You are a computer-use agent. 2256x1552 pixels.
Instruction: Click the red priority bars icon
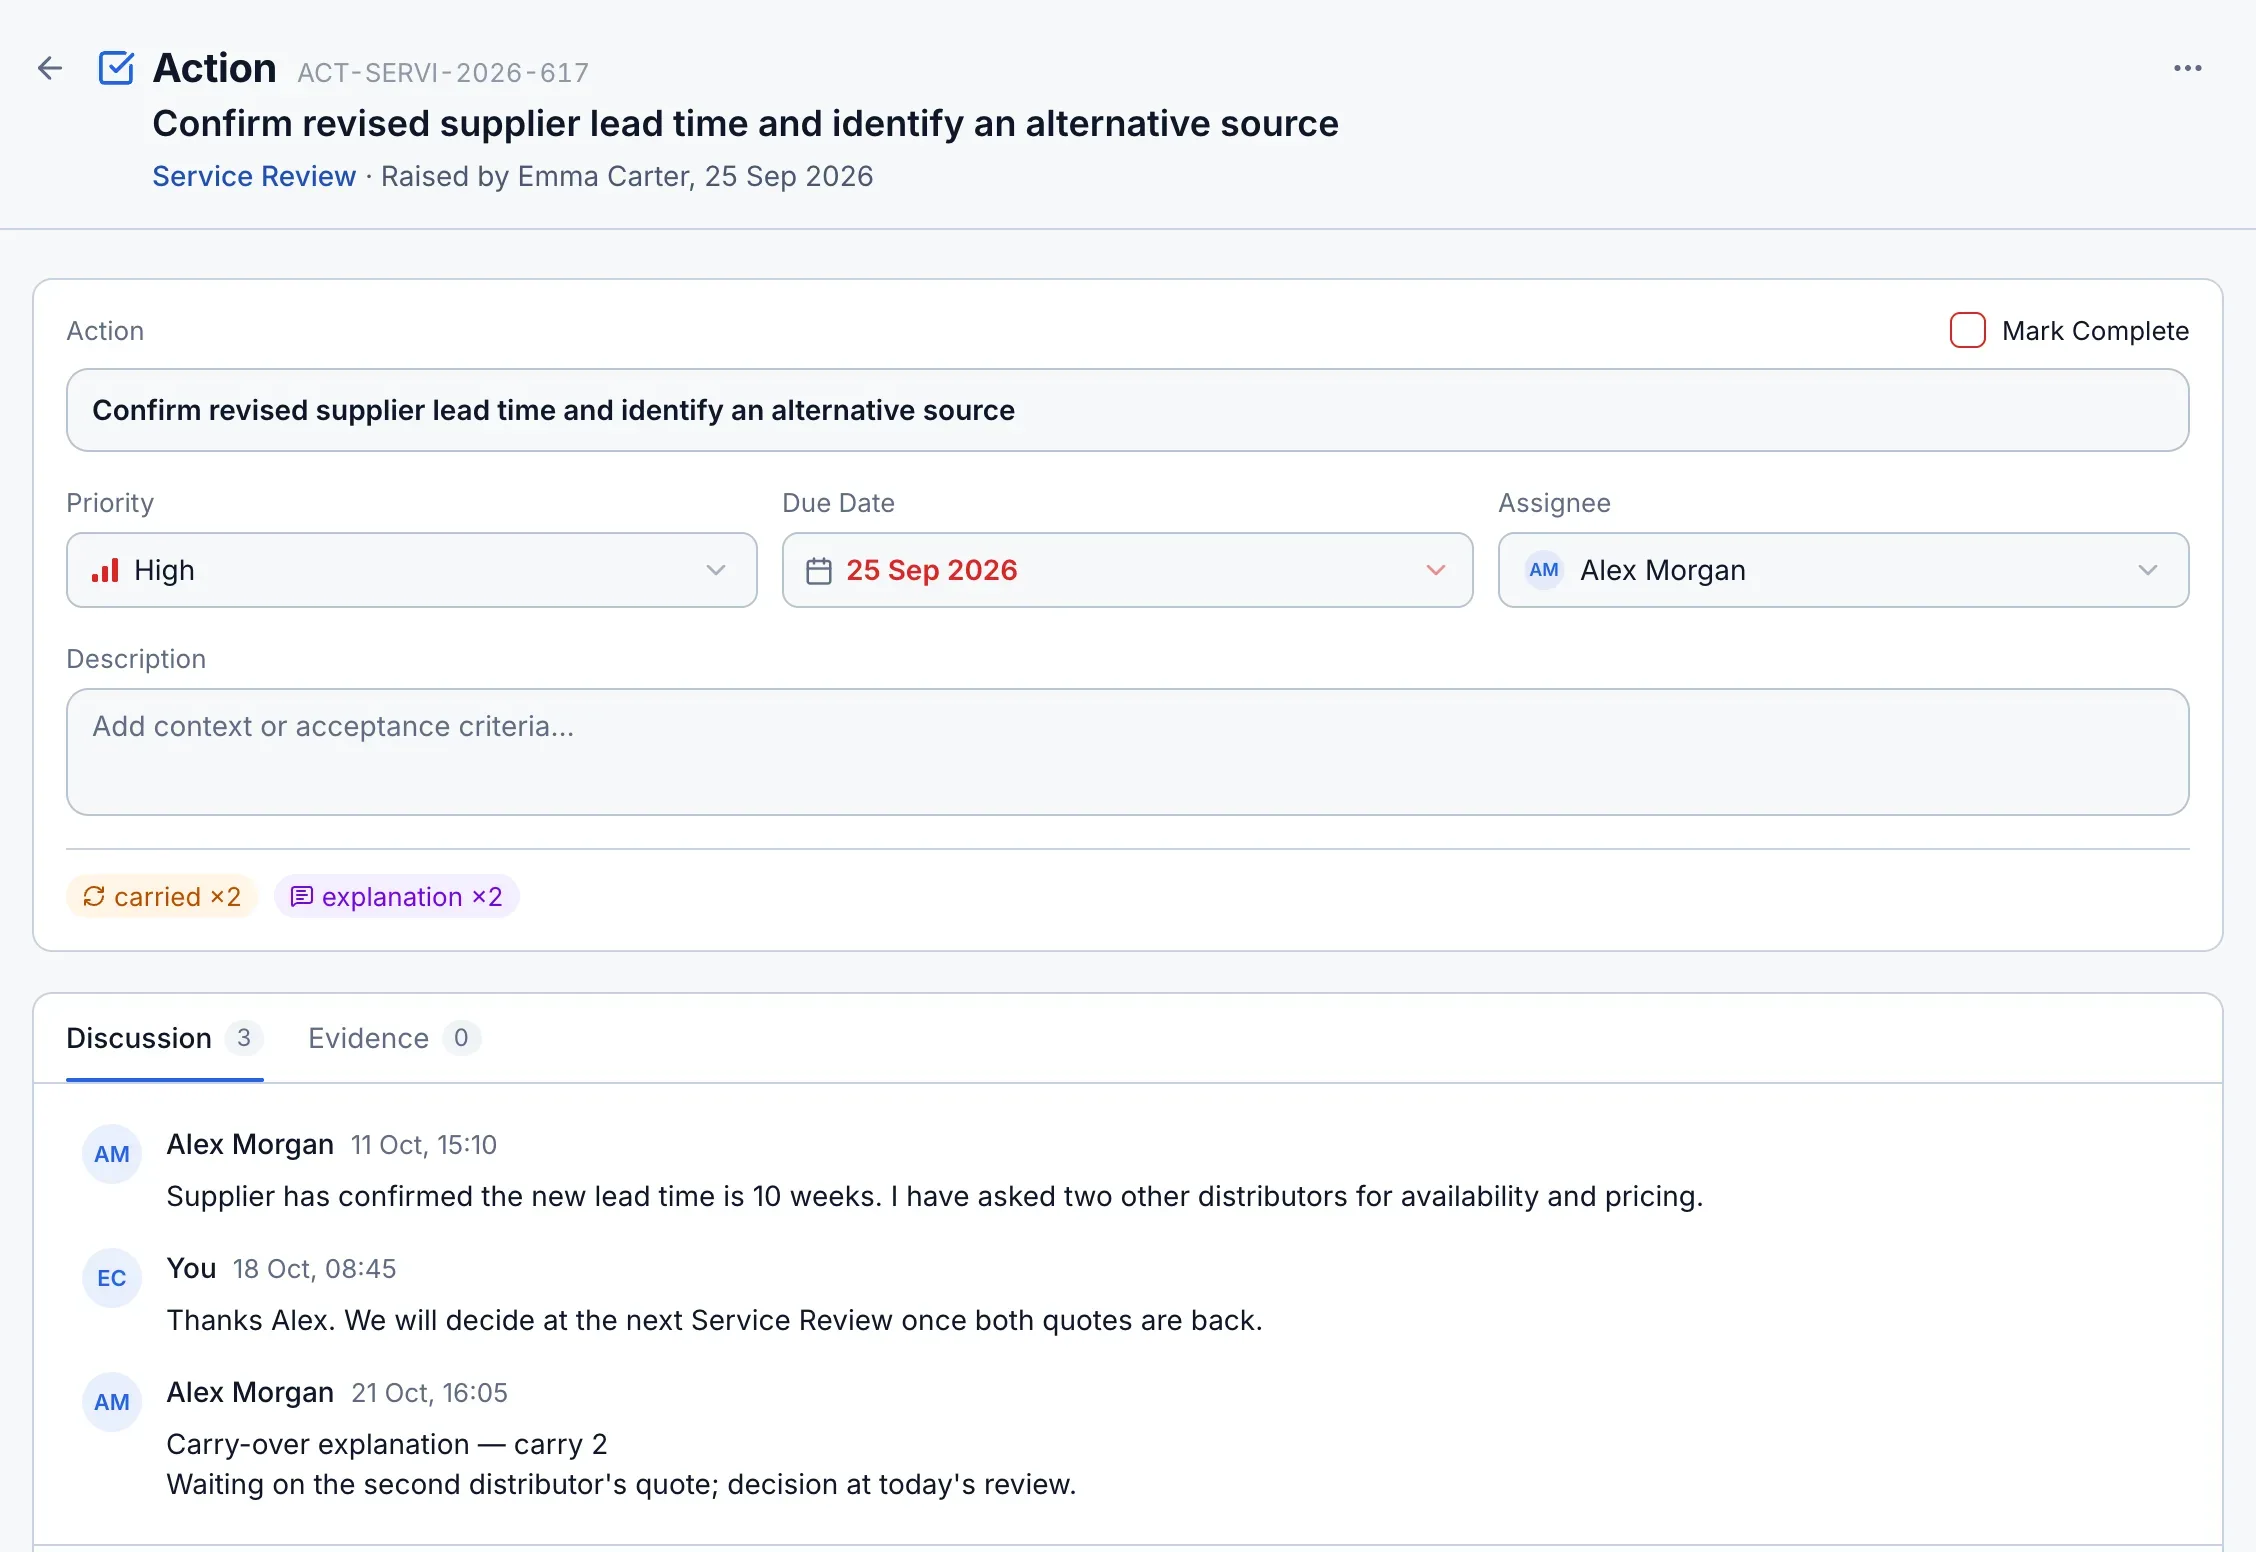(x=105, y=570)
